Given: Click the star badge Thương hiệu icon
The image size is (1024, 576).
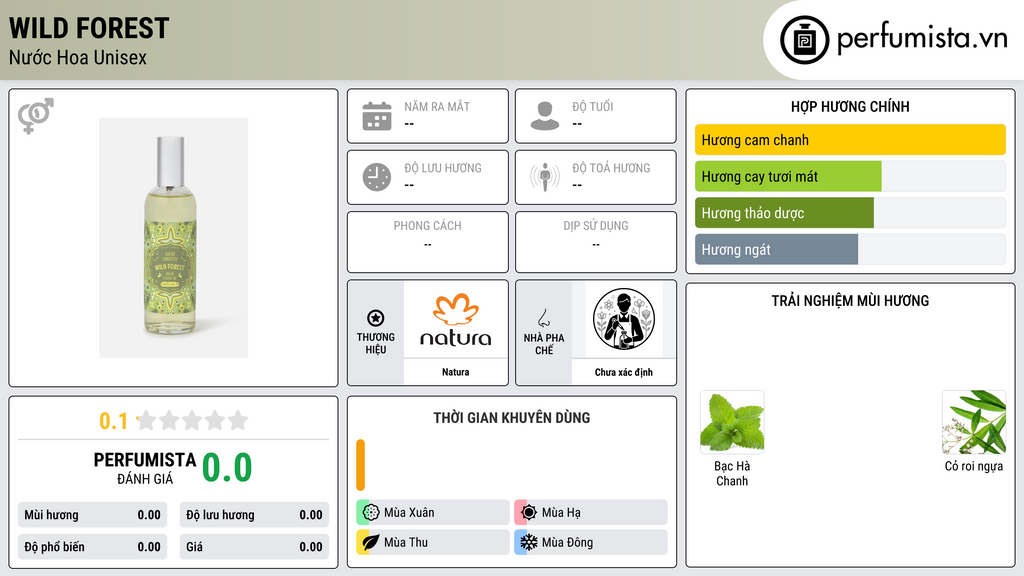Looking at the screenshot, I should click(376, 318).
